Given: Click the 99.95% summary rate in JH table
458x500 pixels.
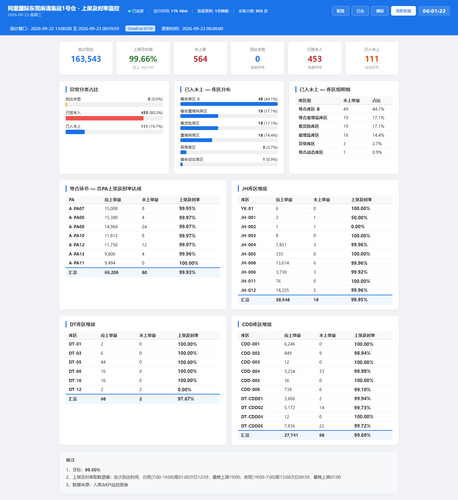Looking at the screenshot, I should (359, 300).
